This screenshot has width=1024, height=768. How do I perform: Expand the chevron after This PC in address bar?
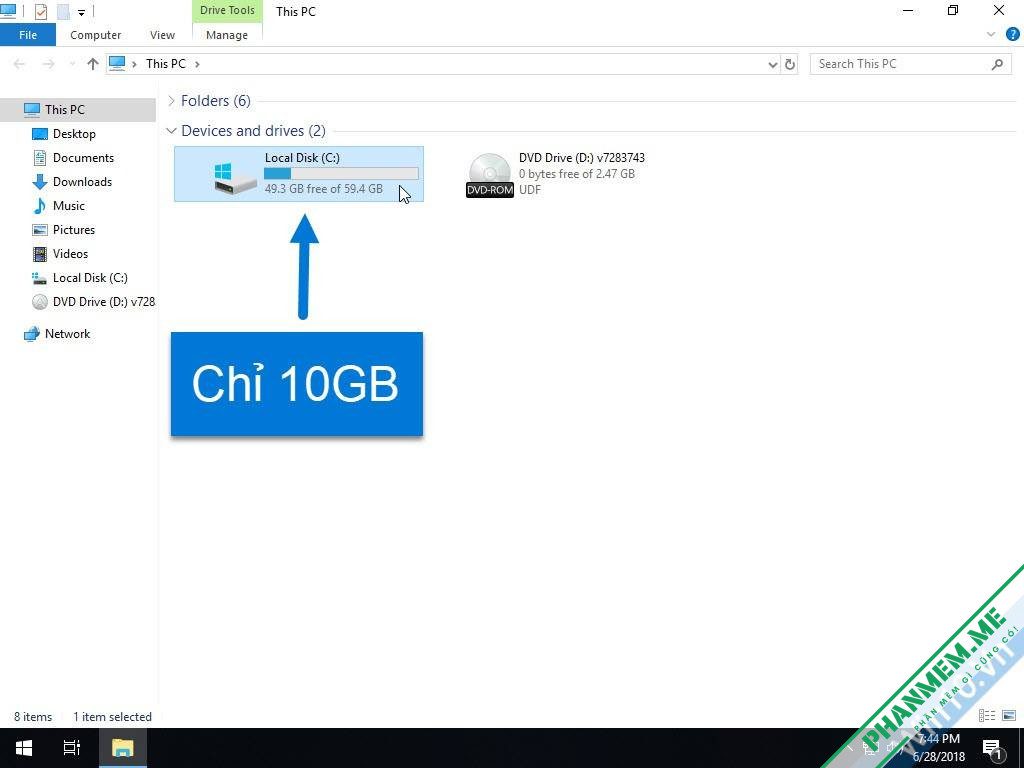point(197,64)
